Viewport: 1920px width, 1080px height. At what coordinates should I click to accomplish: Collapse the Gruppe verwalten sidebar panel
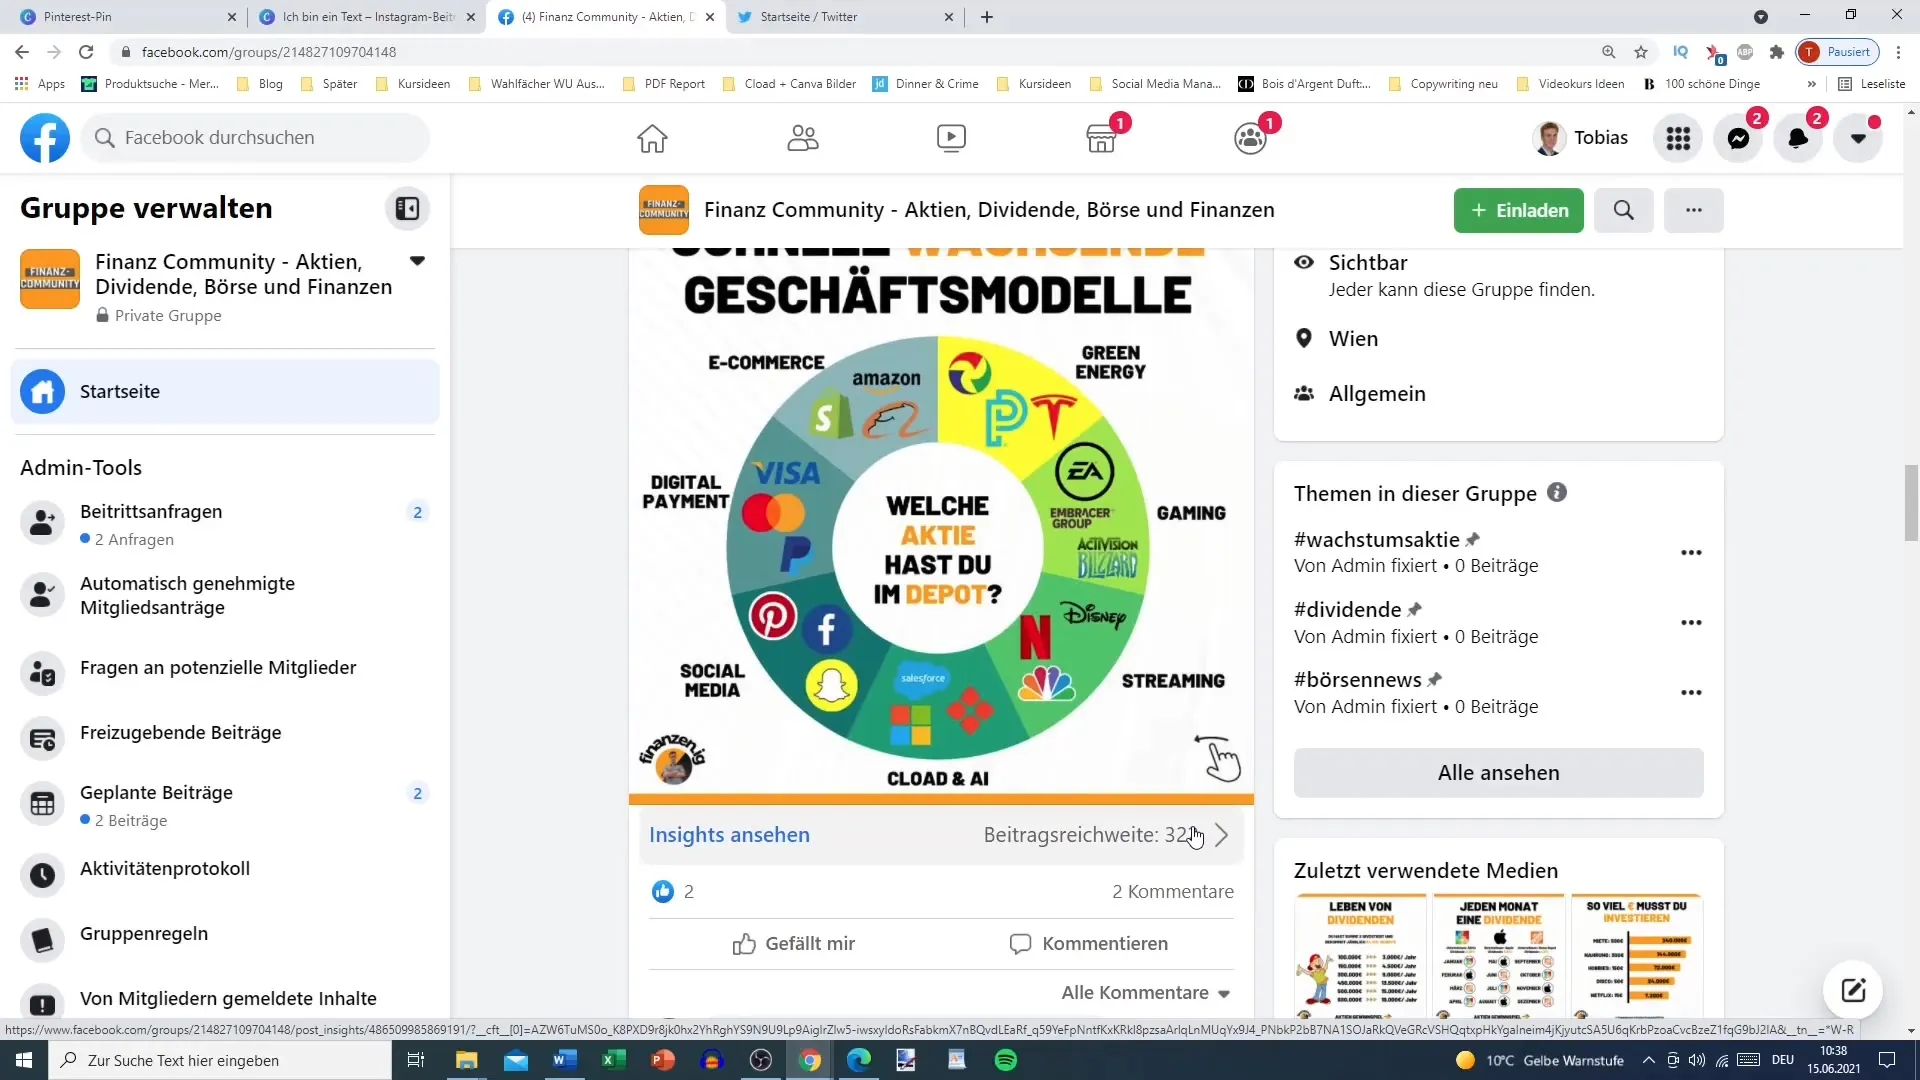pyautogui.click(x=407, y=208)
